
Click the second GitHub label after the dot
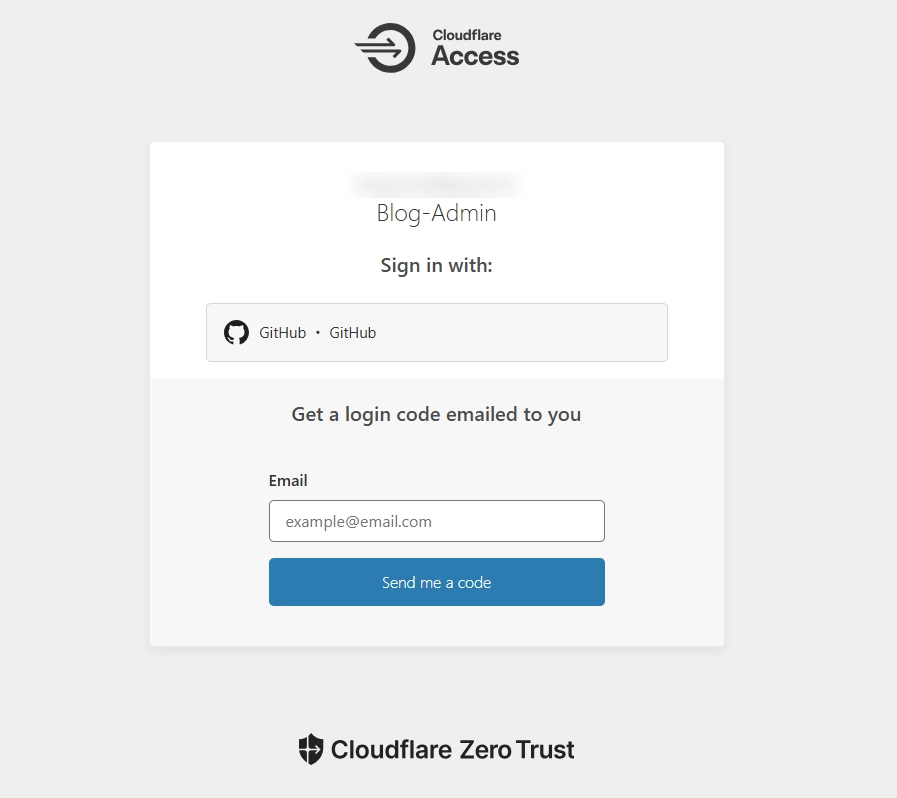pos(352,333)
